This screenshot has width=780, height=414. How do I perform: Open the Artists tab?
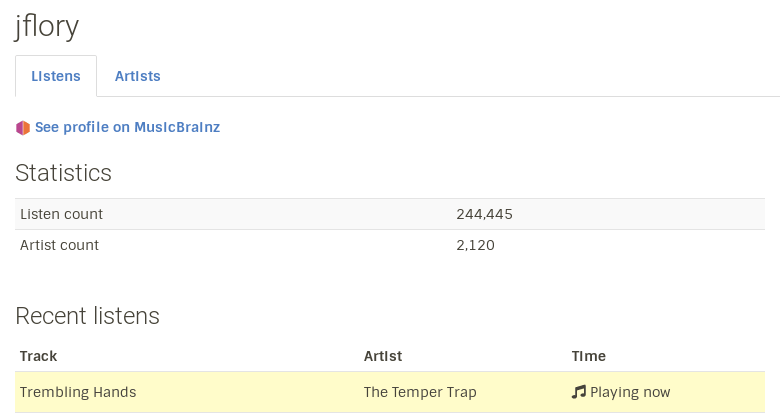tap(138, 76)
